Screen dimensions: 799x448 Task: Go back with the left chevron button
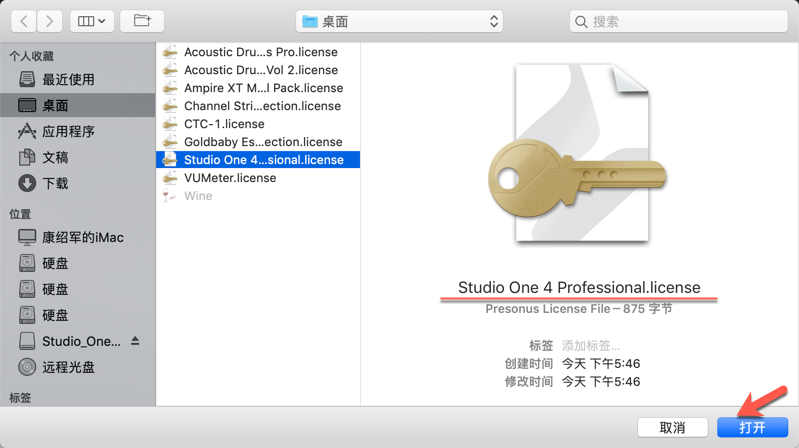(23, 21)
